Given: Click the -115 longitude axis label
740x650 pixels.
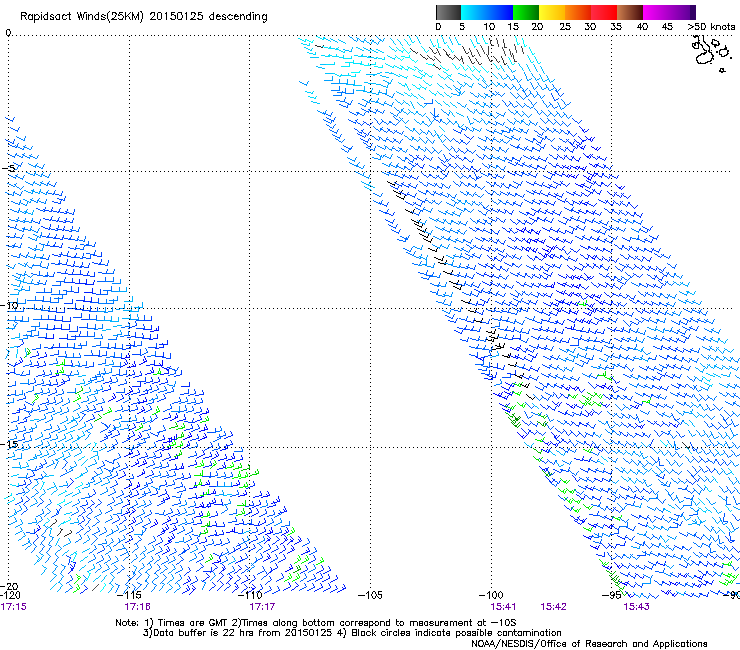Looking at the screenshot, I should click(x=129, y=595).
